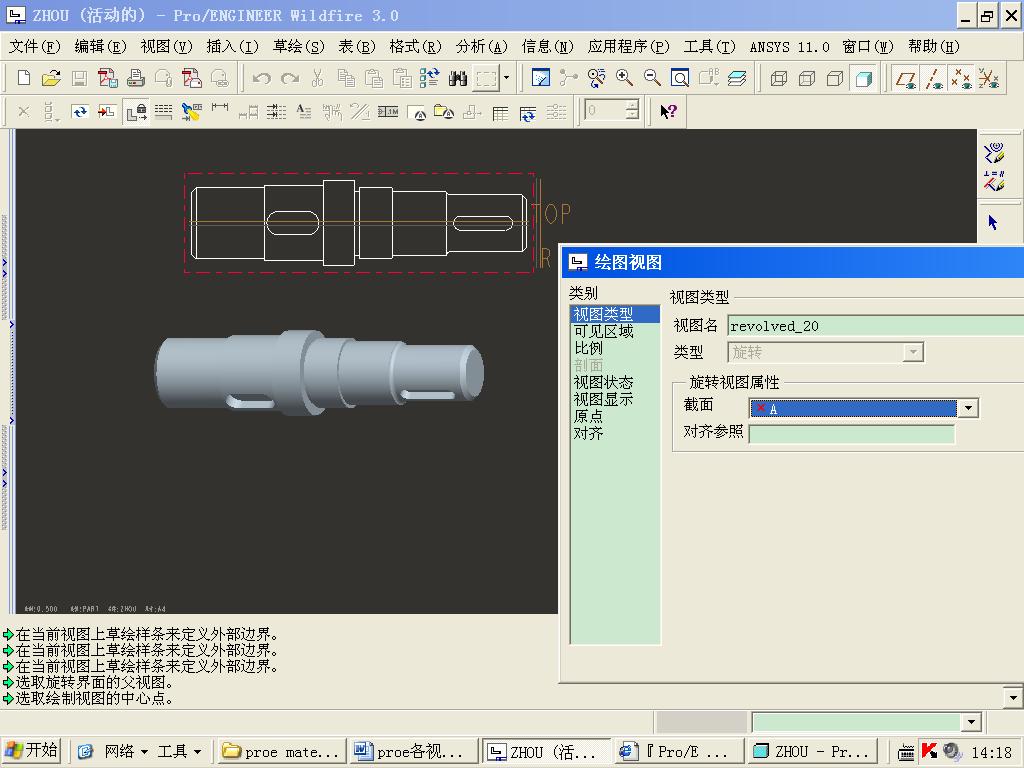Switch display to wireframe cube icon
Viewport: 1024px width, 768px height.
778,78
